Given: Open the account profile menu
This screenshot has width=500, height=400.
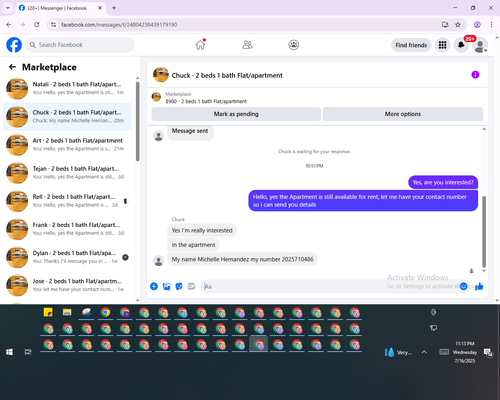Looking at the screenshot, I should tap(480, 45).
